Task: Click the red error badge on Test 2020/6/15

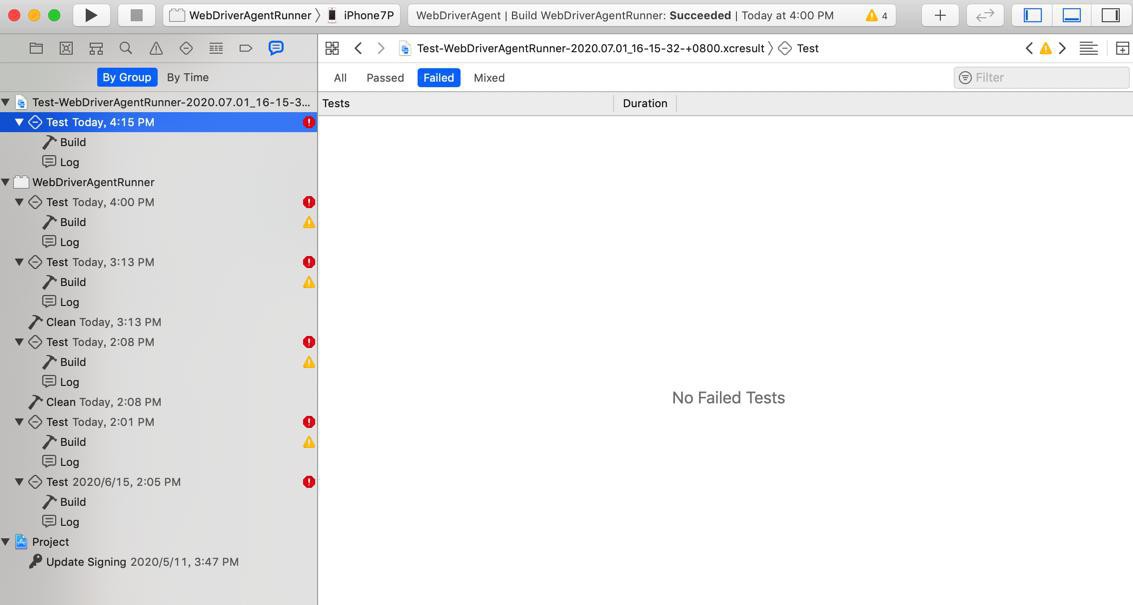Action: [x=309, y=482]
